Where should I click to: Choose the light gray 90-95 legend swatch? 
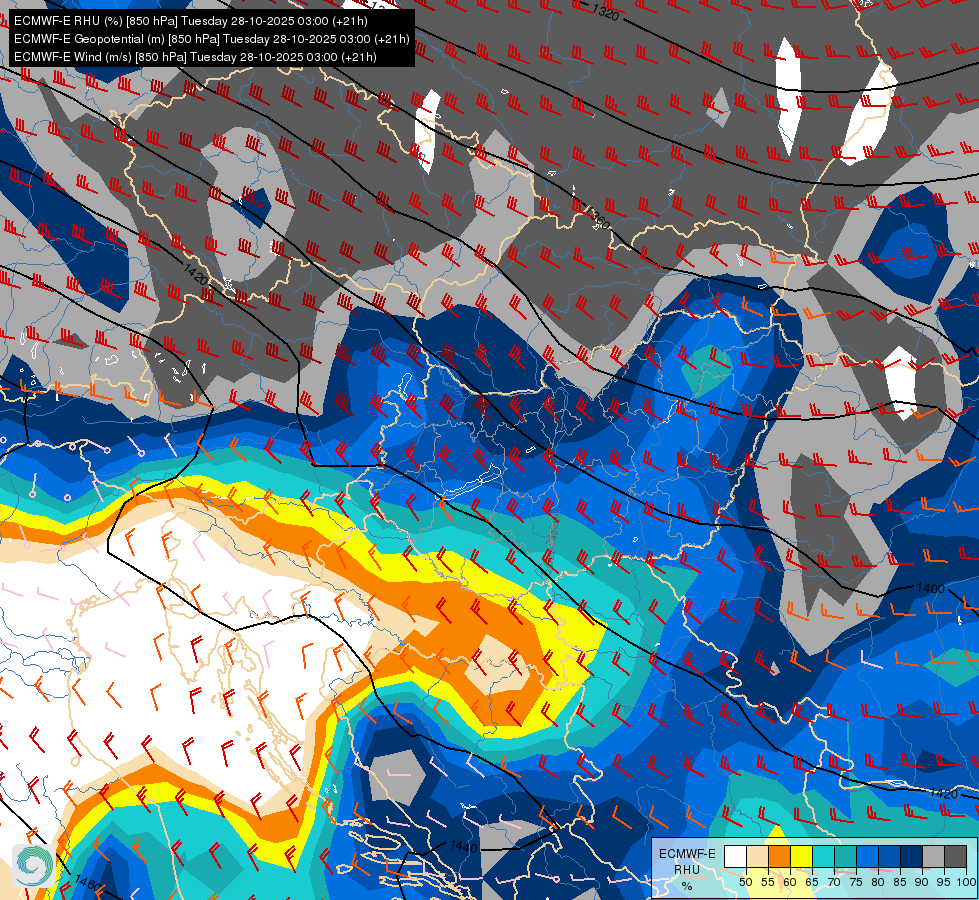[933, 856]
